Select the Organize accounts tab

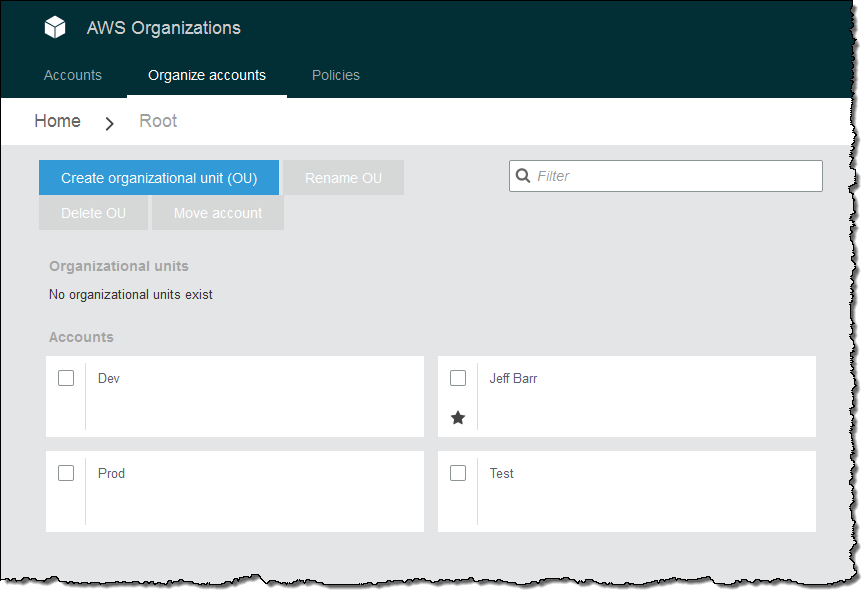click(x=207, y=76)
